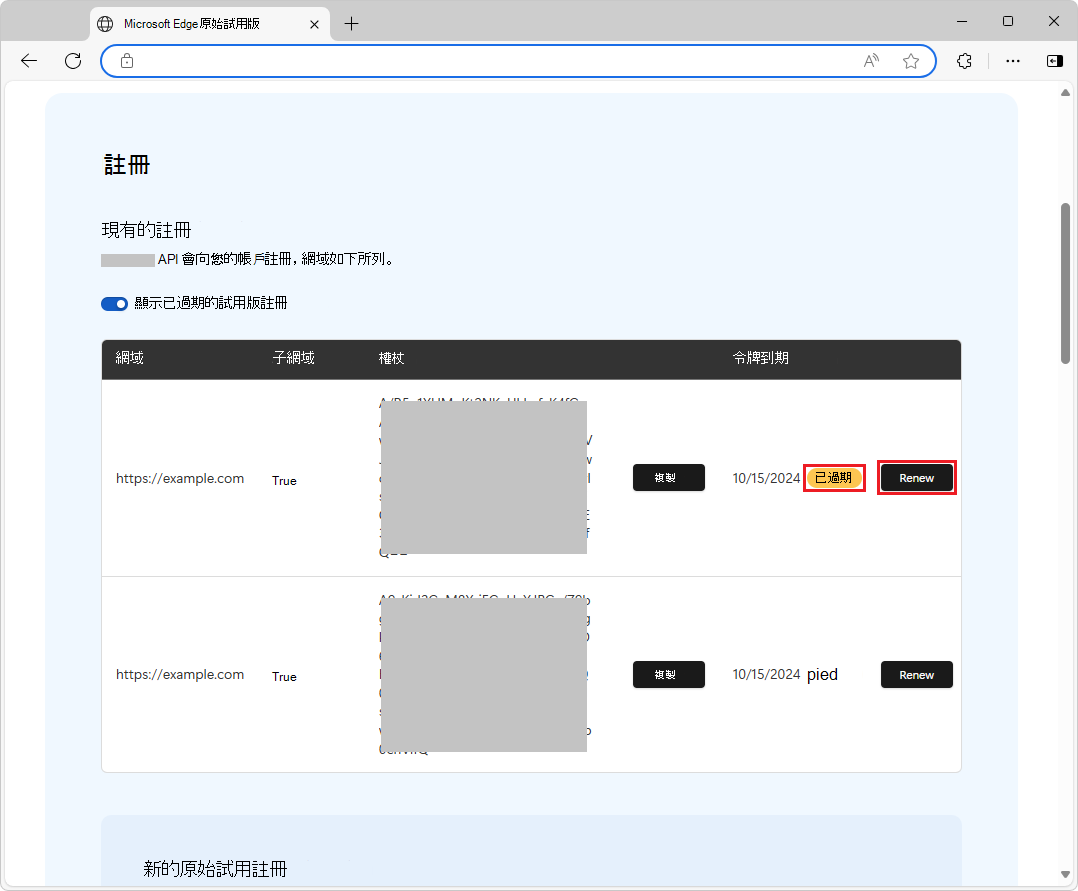Image resolution: width=1078 pixels, height=891 pixels.
Task: Select the Read aloud icon
Action: pos(870,61)
